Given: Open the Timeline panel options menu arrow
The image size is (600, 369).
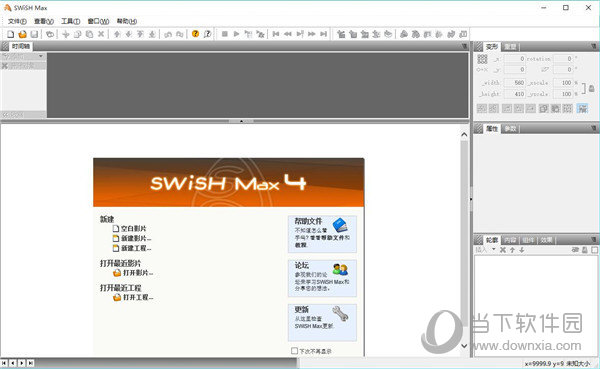Looking at the screenshot, I should [465, 46].
